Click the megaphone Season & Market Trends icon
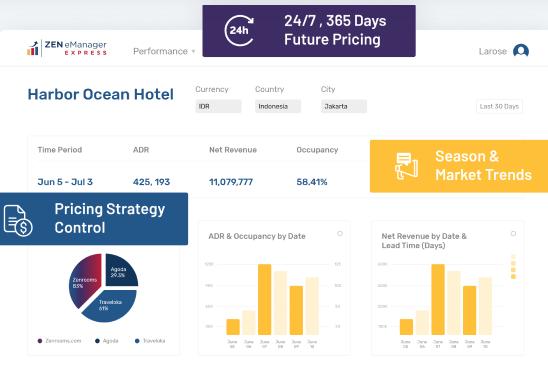Screen dimensions: 548x365 point(406,166)
